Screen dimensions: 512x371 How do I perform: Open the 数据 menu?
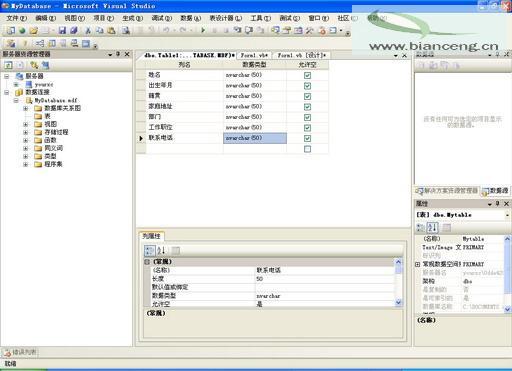tap(190, 18)
